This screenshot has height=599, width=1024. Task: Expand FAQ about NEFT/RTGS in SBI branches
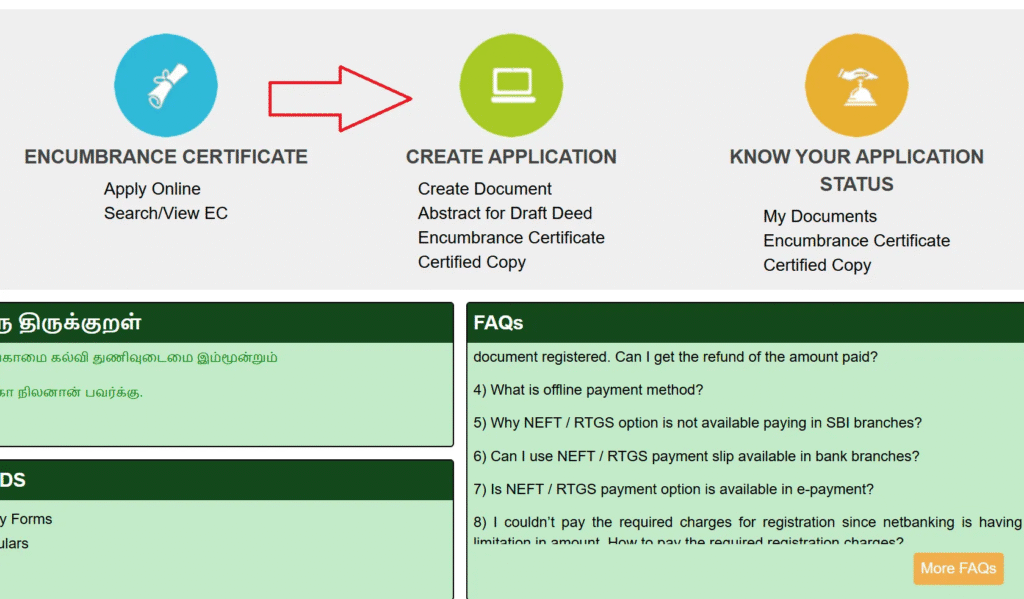tap(696, 423)
